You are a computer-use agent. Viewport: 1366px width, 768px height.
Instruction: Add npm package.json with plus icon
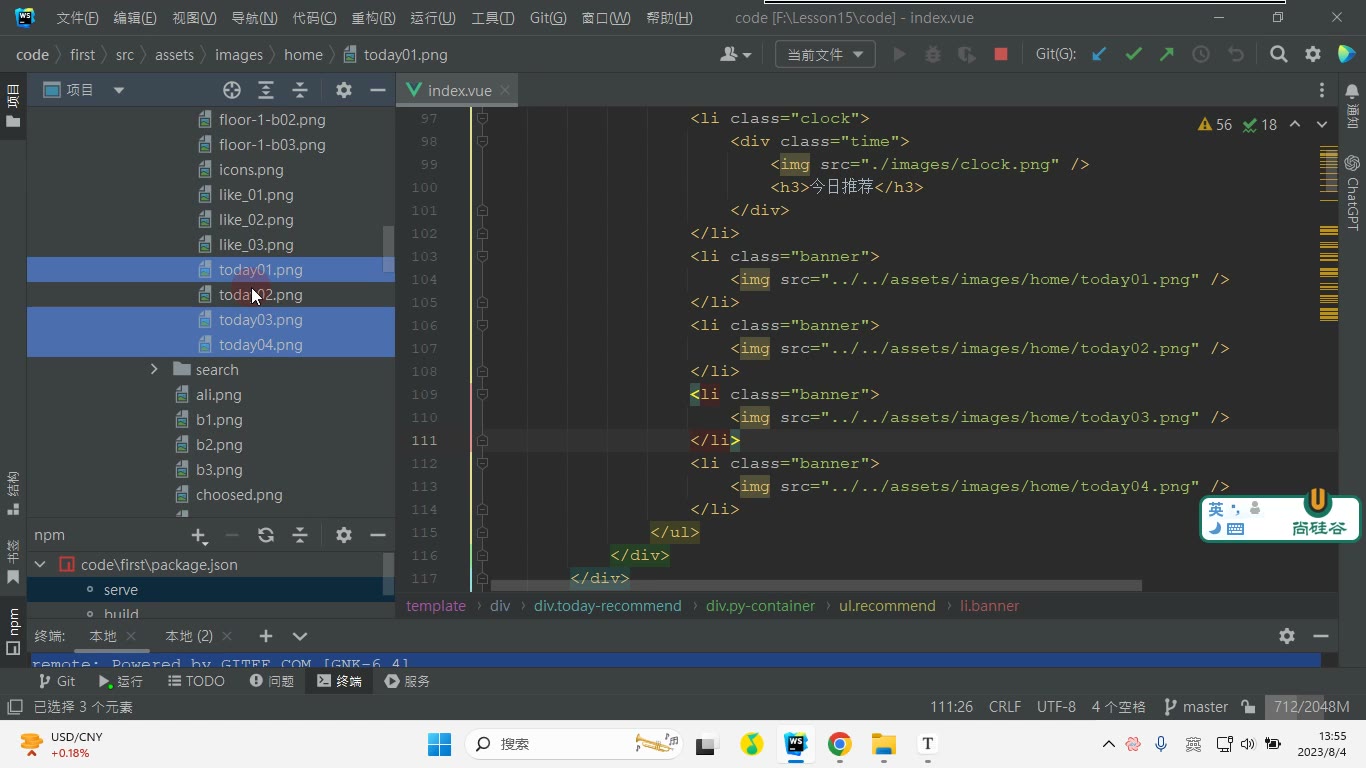199,535
